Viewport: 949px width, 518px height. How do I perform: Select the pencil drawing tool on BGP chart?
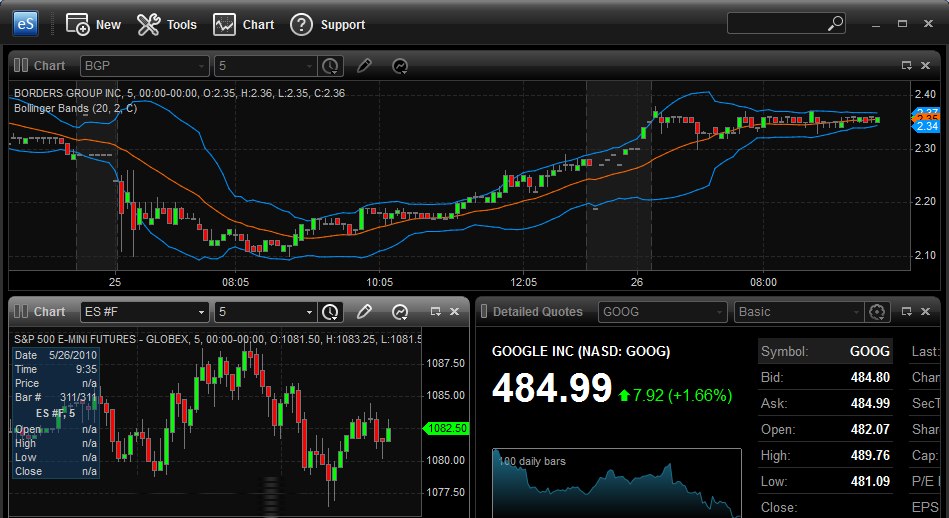pos(364,66)
